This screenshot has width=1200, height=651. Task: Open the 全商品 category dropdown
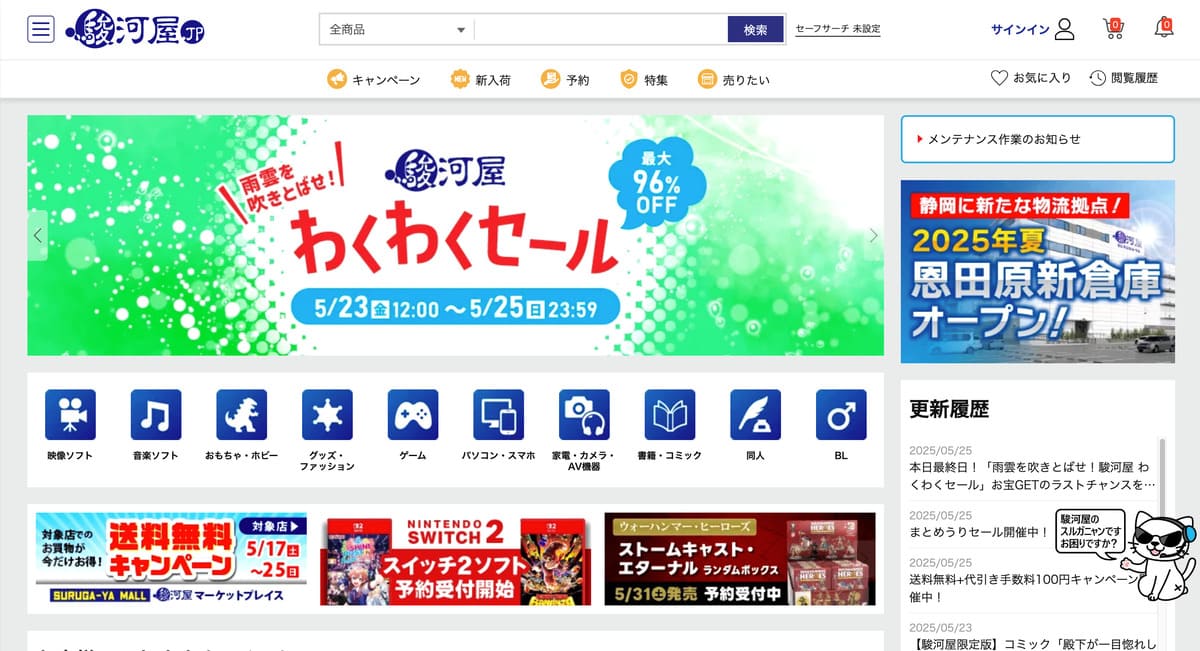pyautogui.click(x=397, y=30)
